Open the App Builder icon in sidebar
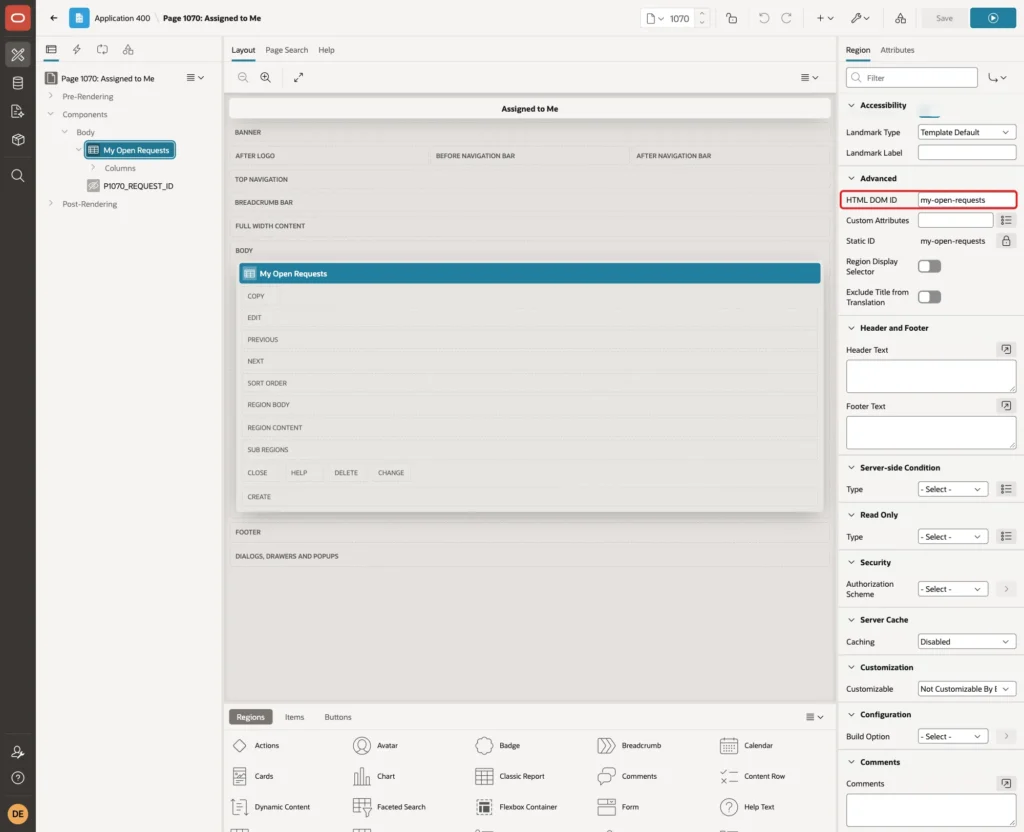1024x832 pixels. click(18, 55)
